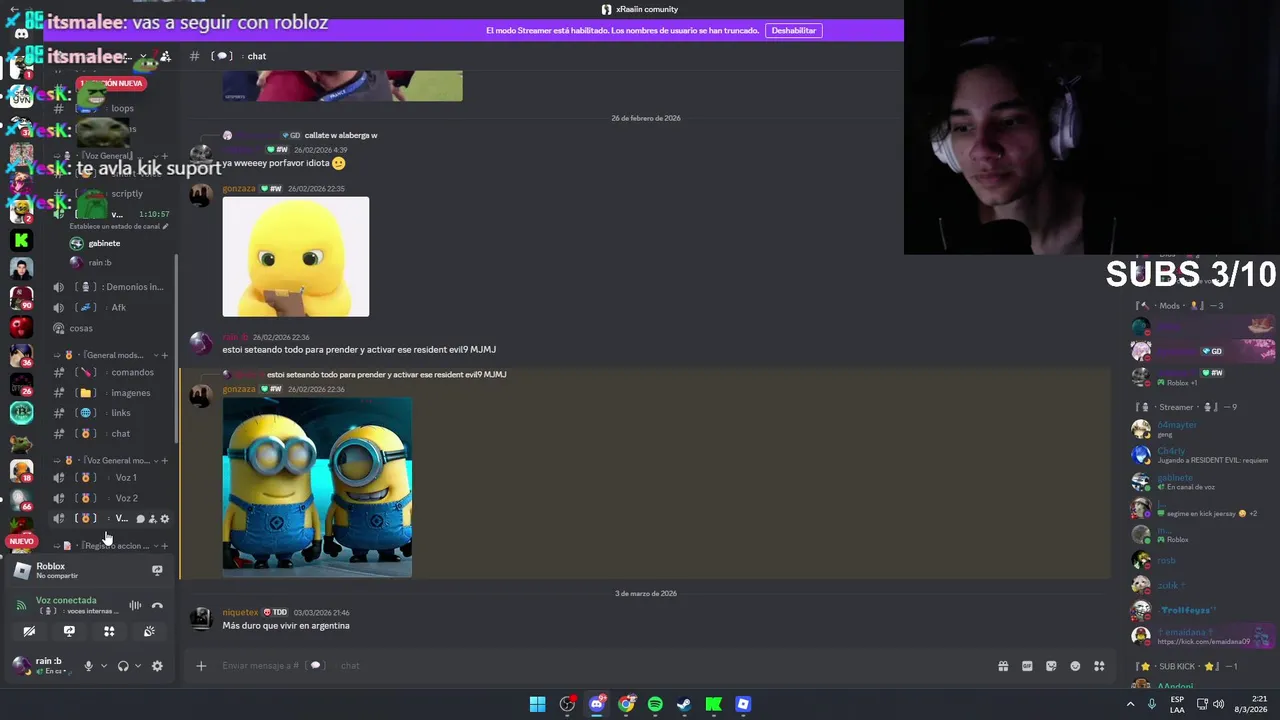Stream Roblox game button
This screenshot has height=720, width=1280.
(157, 570)
